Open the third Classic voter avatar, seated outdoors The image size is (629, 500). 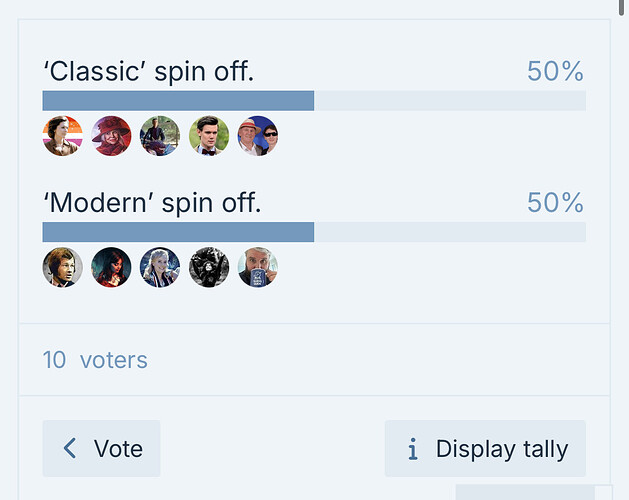pyautogui.click(x=160, y=136)
